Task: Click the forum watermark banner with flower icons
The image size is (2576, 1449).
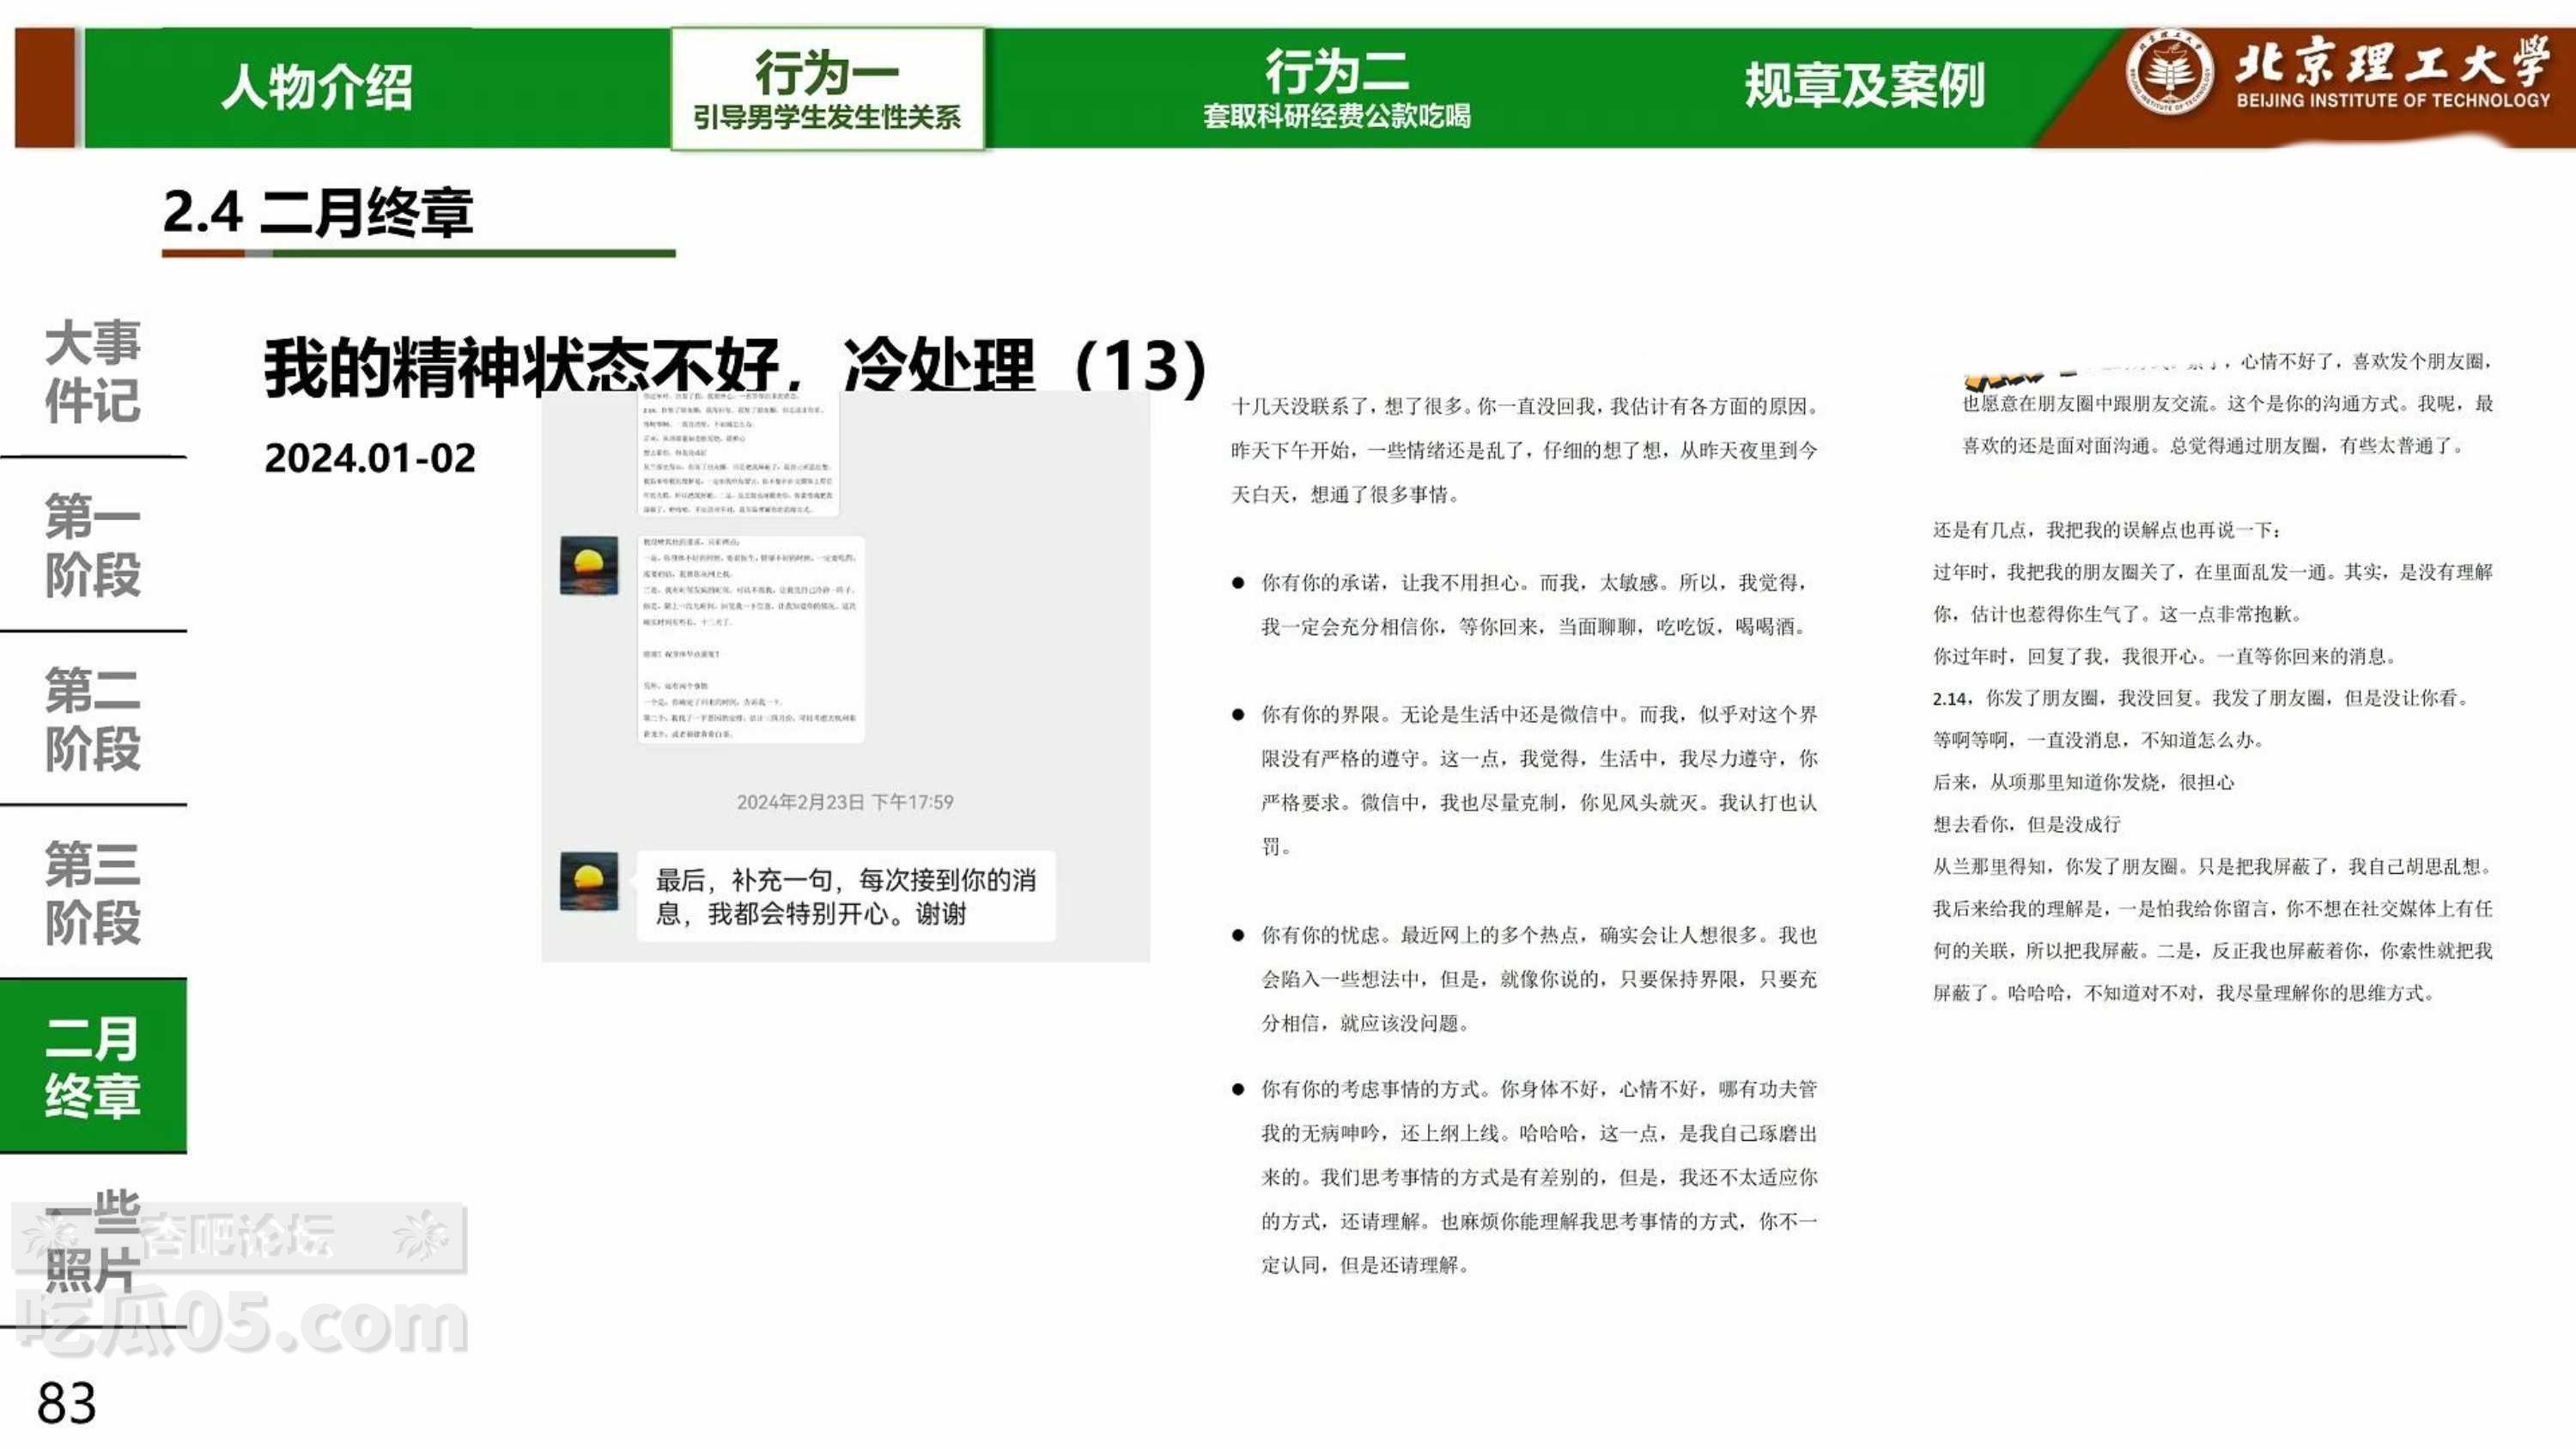Action: point(238,1236)
